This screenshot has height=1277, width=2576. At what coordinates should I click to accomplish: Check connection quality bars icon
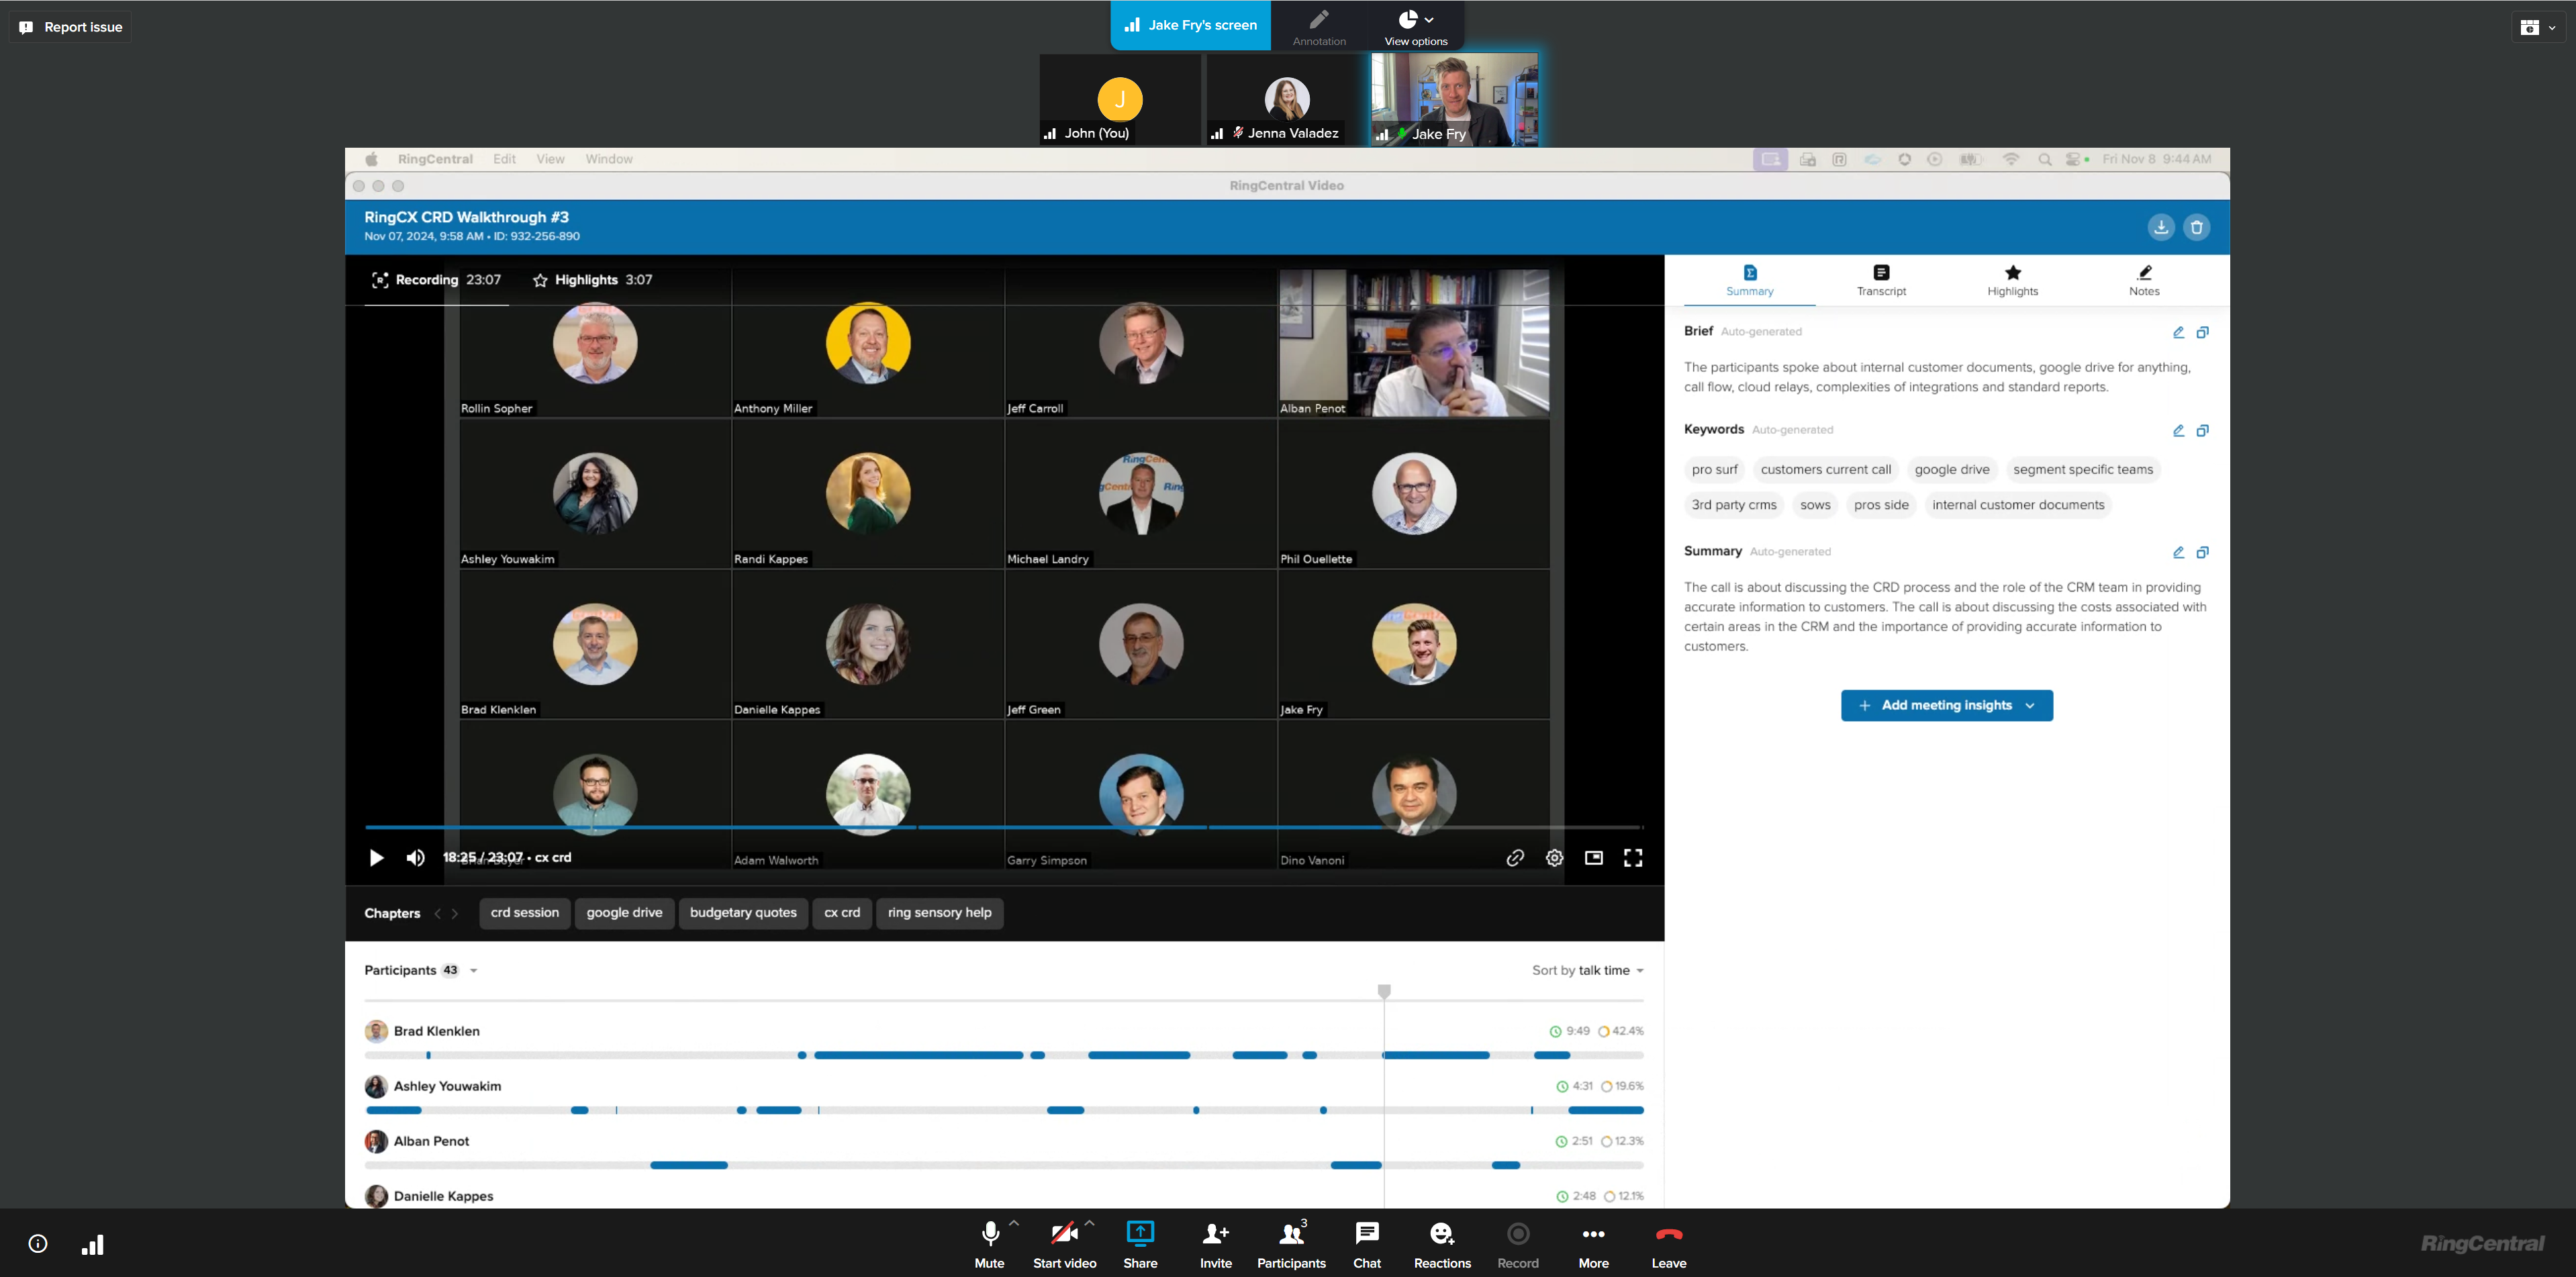click(92, 1244)
